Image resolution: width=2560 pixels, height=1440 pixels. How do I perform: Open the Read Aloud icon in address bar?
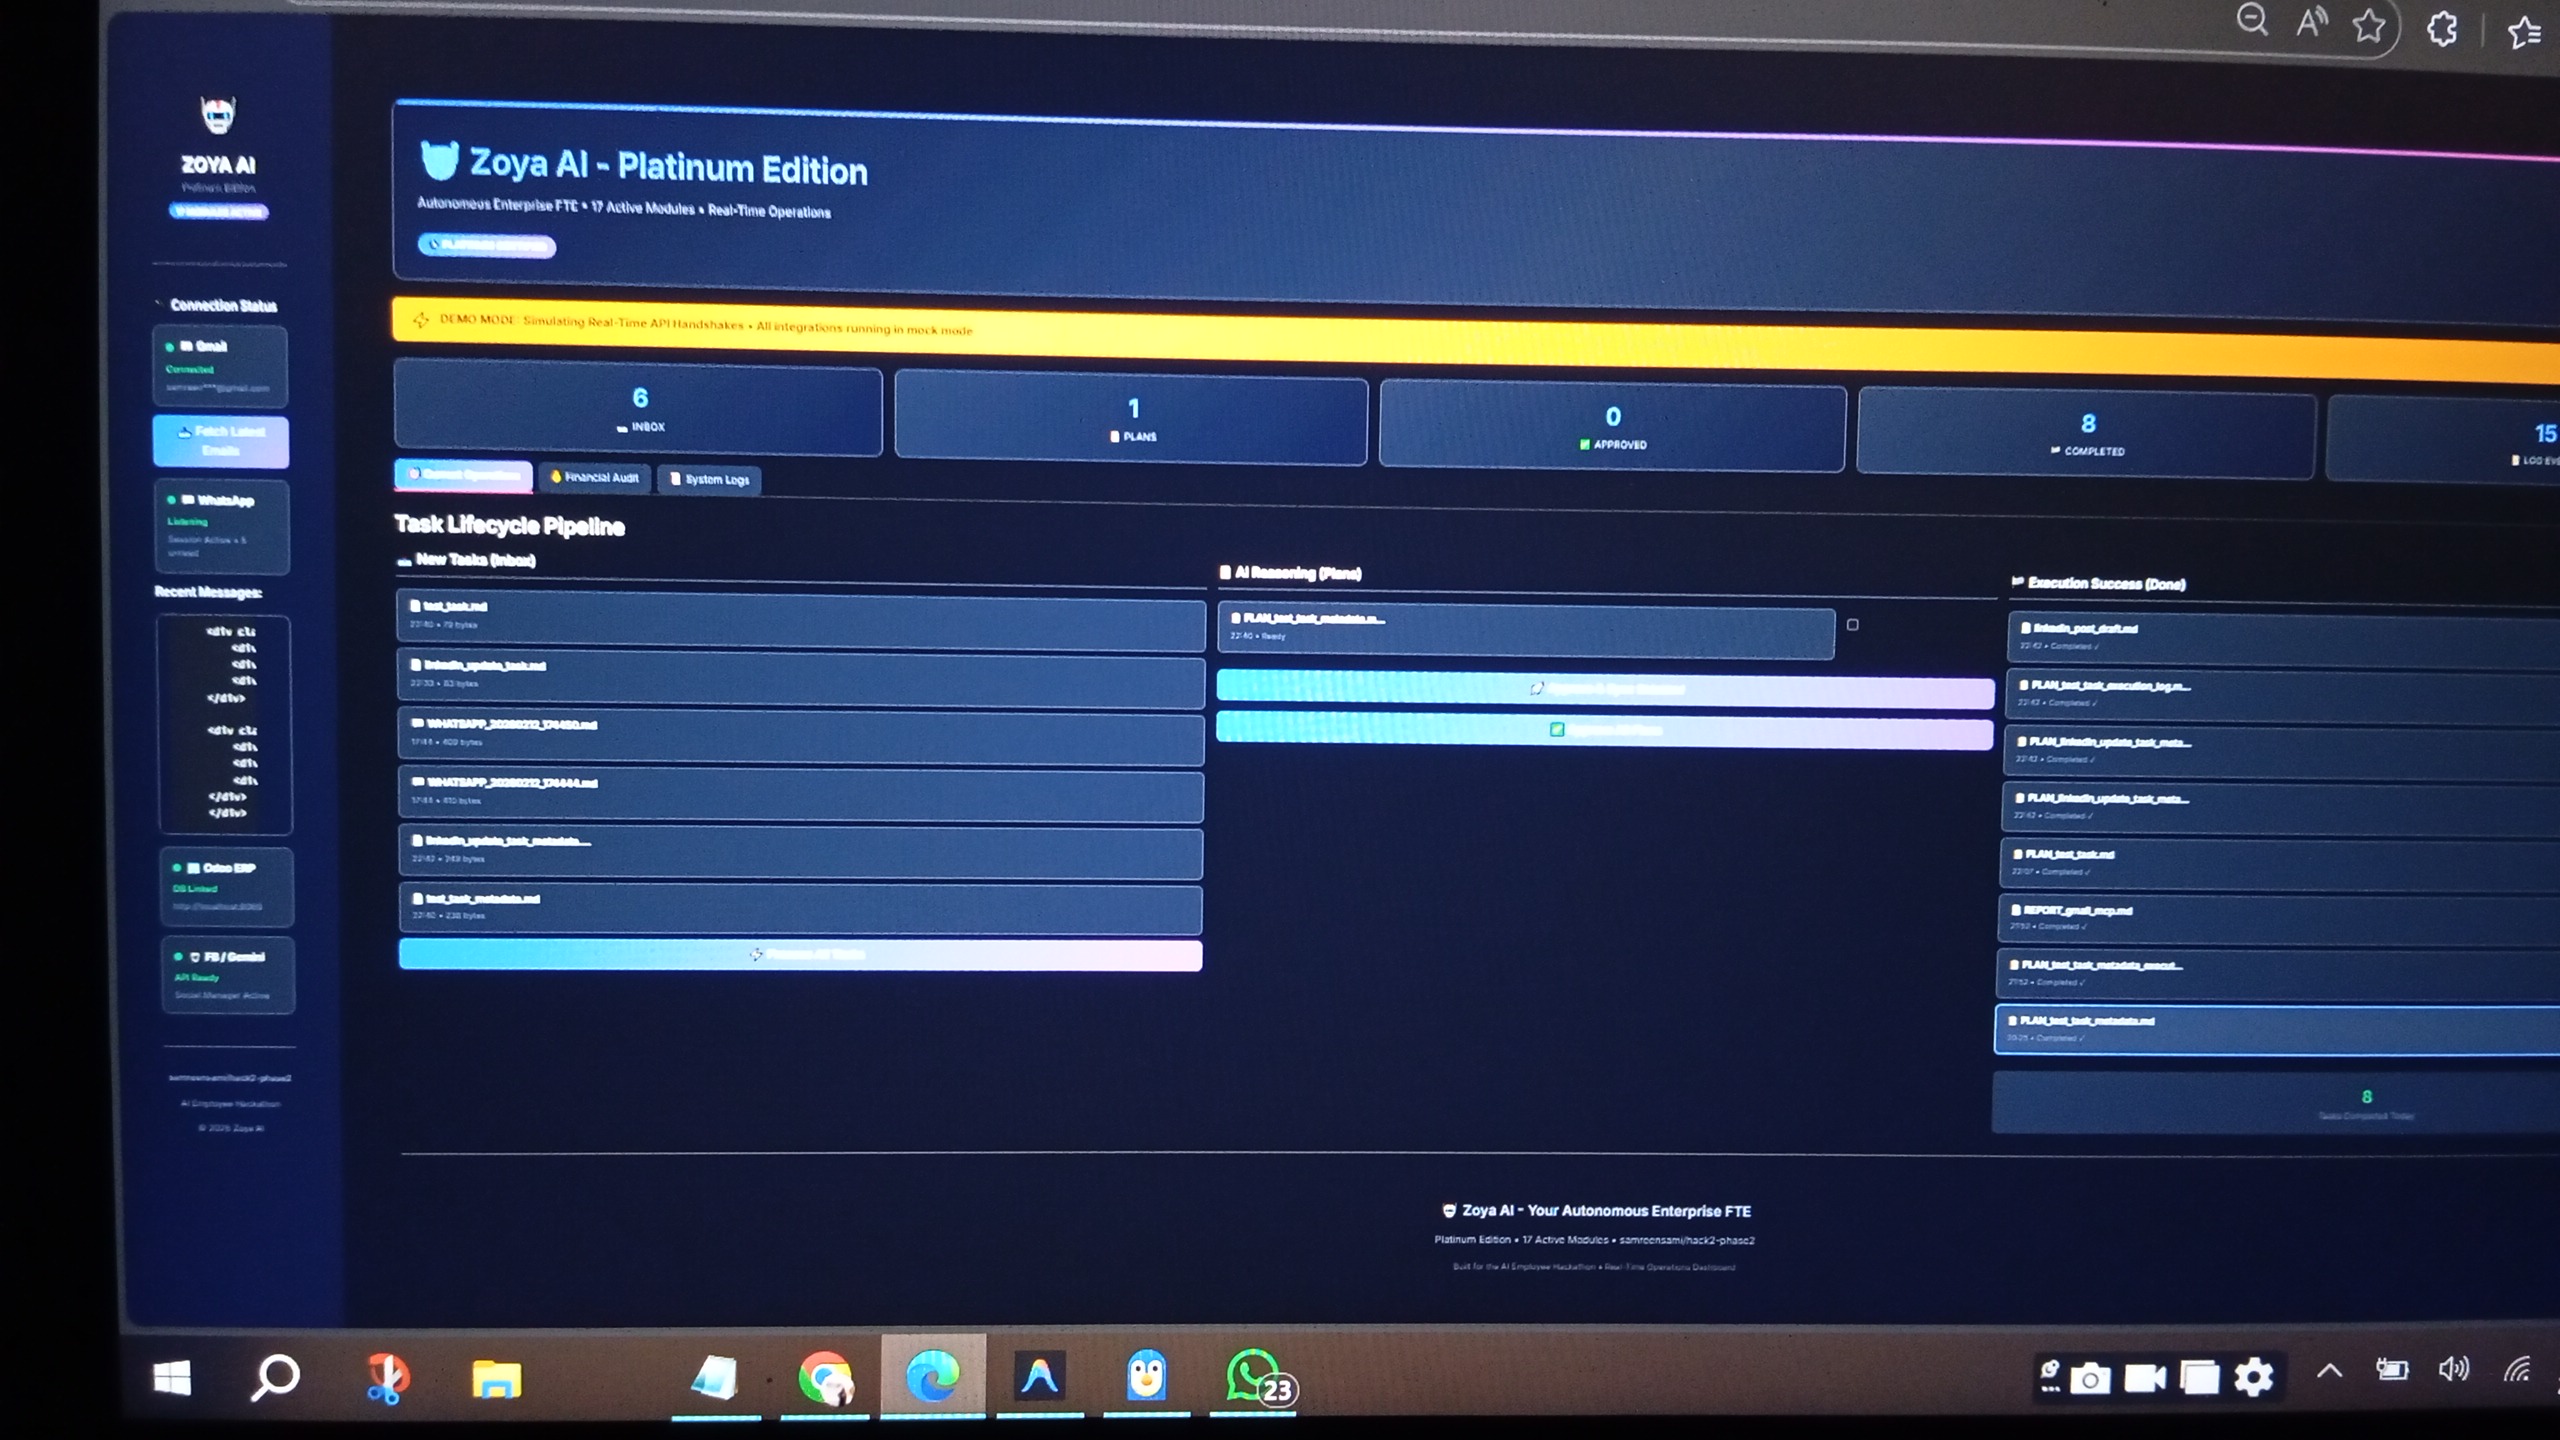[2311, 23]
